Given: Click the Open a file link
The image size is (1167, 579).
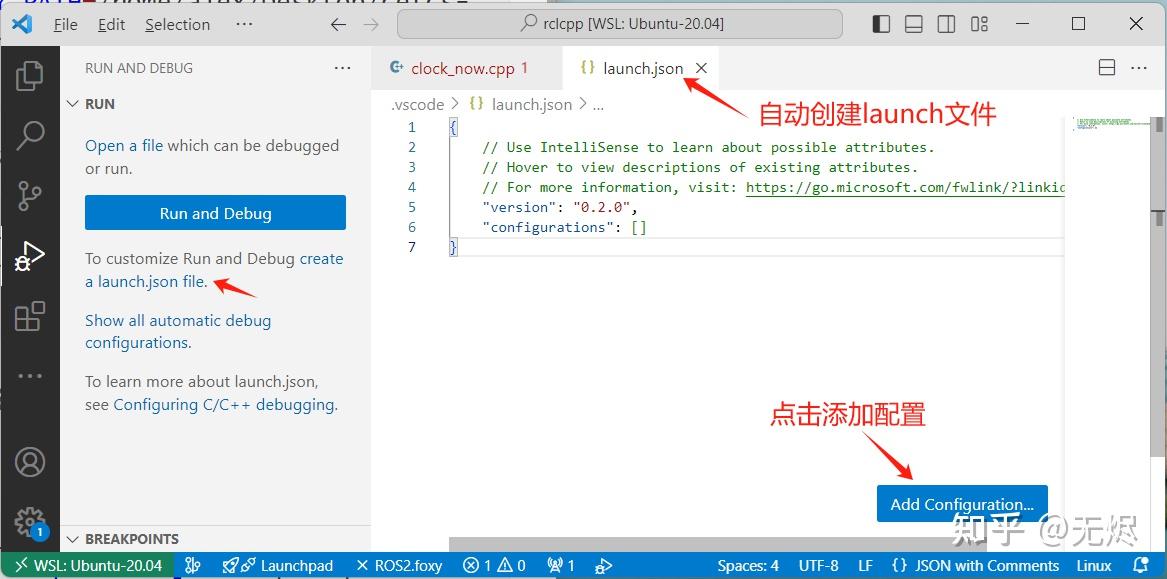Looking at the screenshot, I should pyautogui.click(x=124, y=146).
